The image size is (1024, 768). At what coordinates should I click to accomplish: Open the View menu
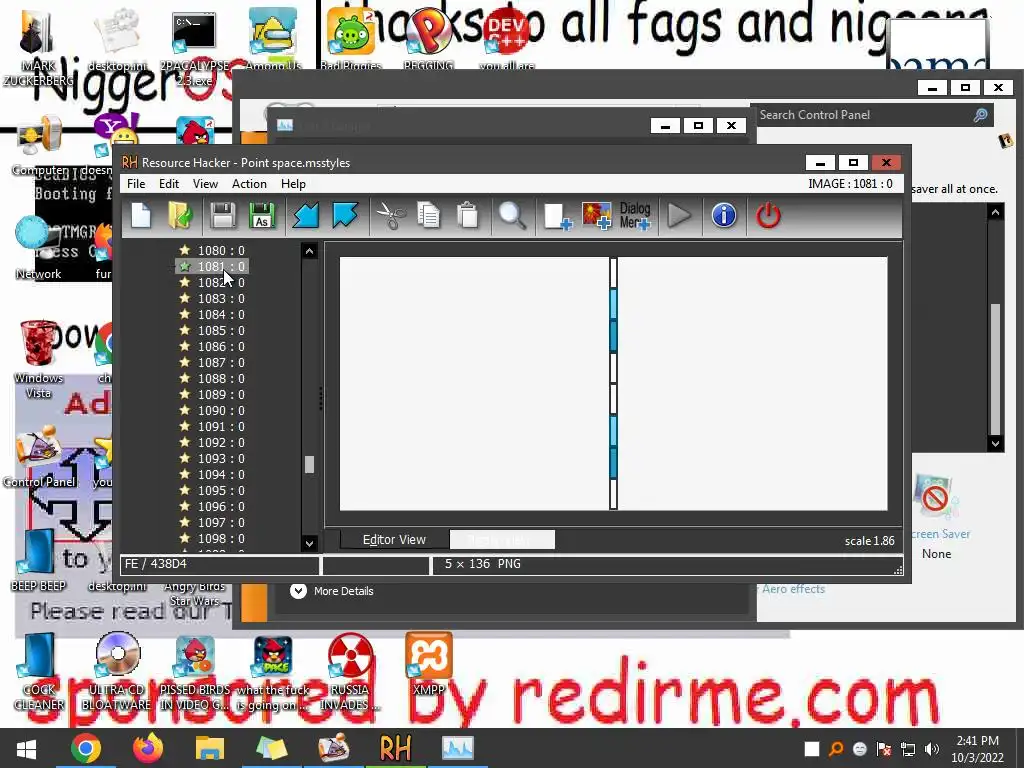coord(205,184)
